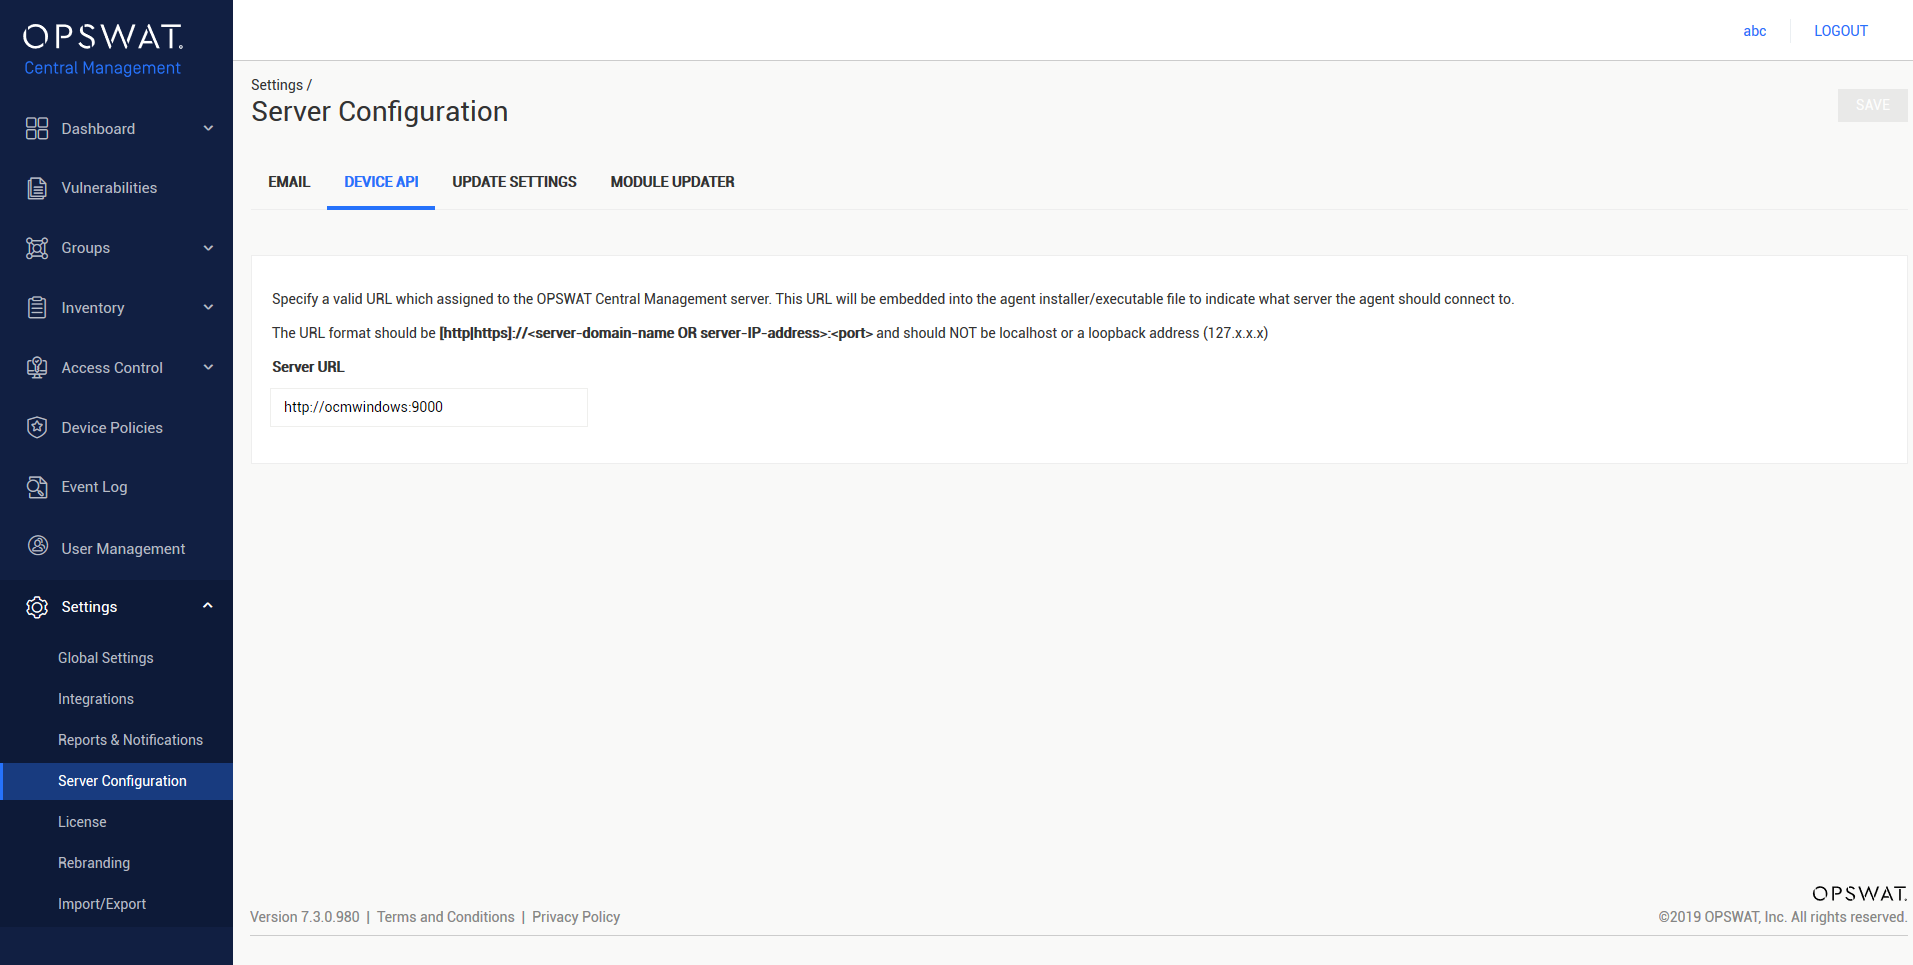Click the Event Log icon
1913x965 pixels.
(37, 487)
